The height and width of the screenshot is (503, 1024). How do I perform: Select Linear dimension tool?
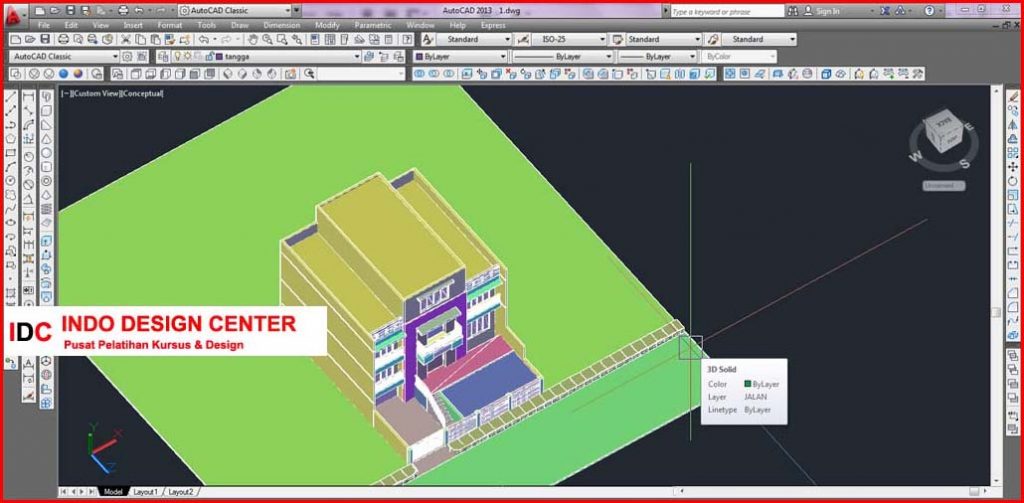tap(29, 97)
